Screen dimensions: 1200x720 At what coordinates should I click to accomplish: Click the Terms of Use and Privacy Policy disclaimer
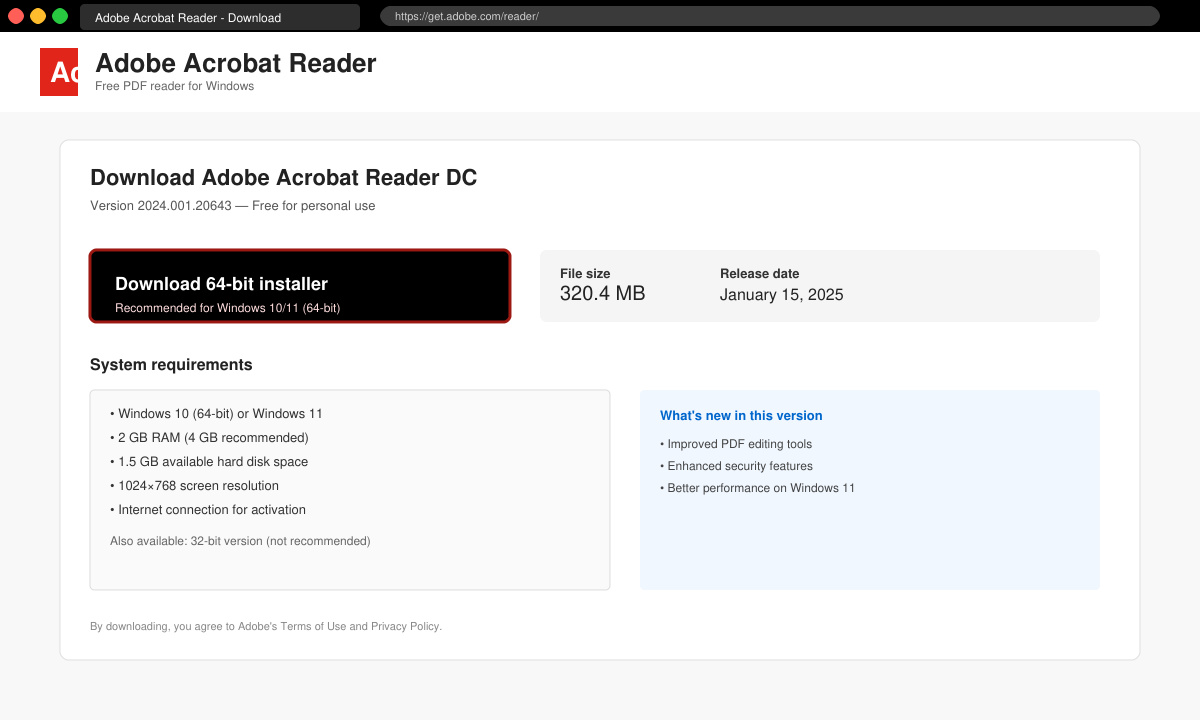pyautogui.click(x=266, y=627)
